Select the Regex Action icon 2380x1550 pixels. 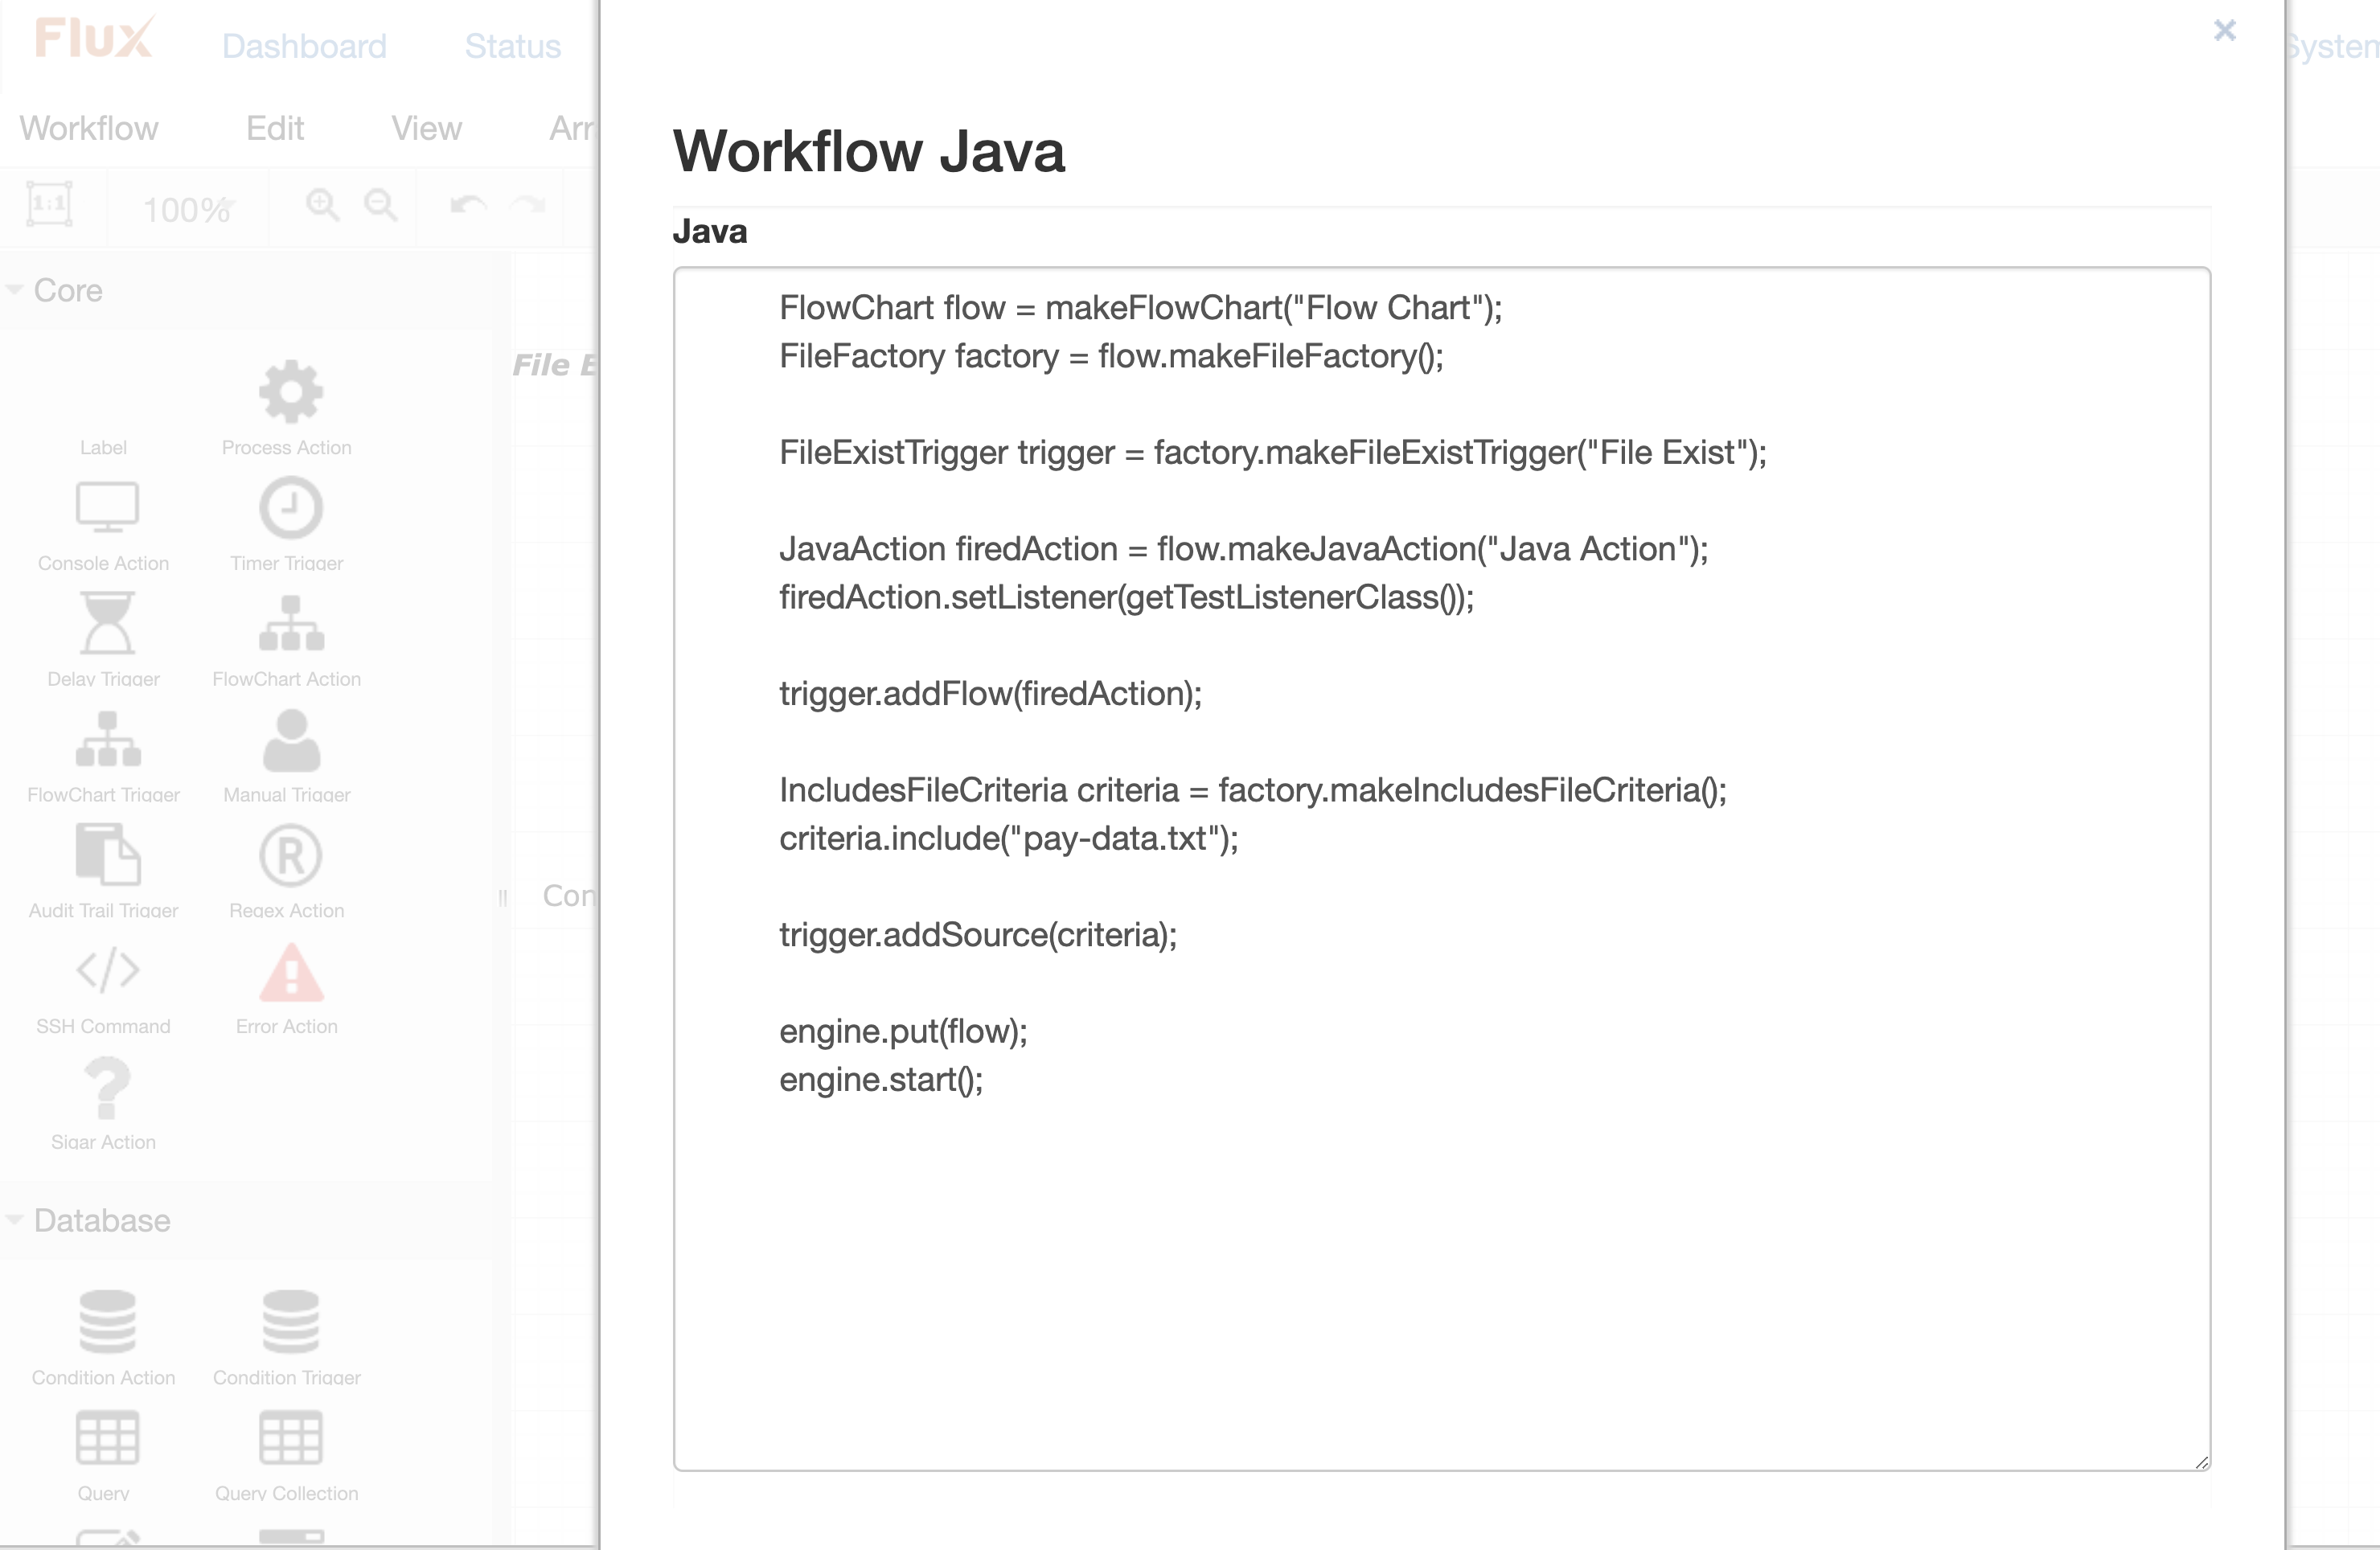pos(290,855)
